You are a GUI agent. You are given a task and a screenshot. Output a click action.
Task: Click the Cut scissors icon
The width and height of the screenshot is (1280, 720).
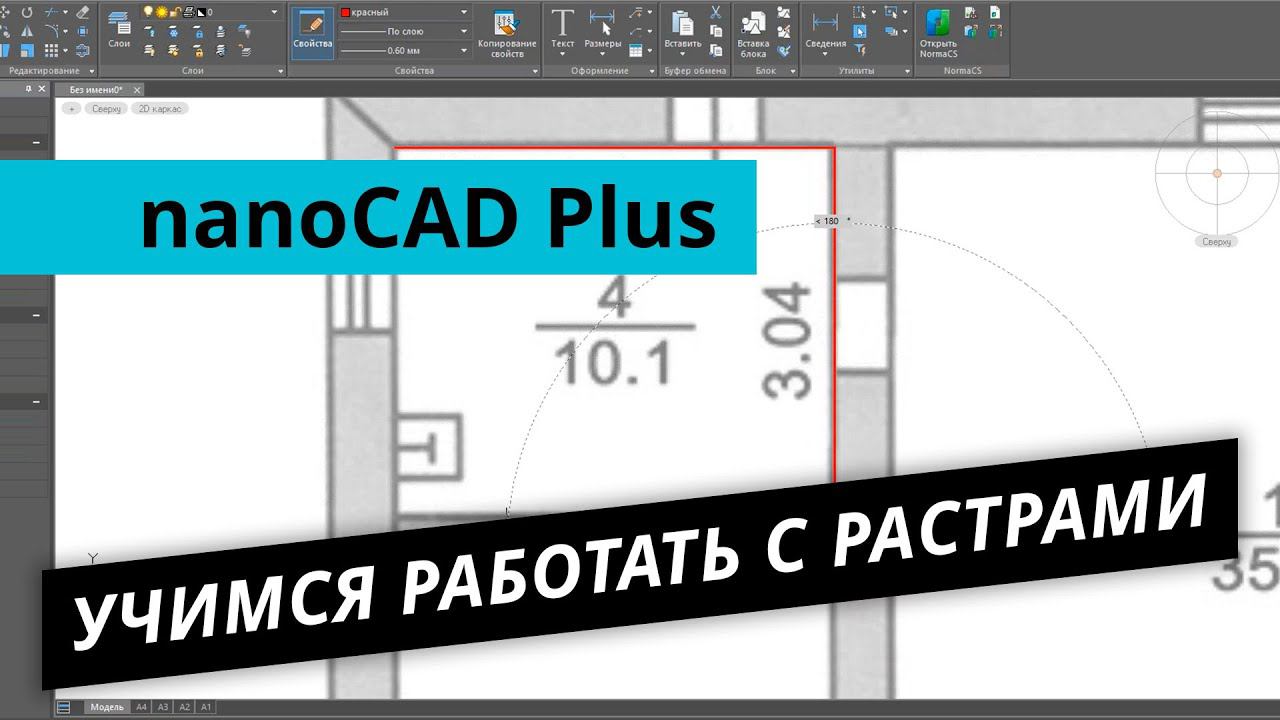(715, 12)
